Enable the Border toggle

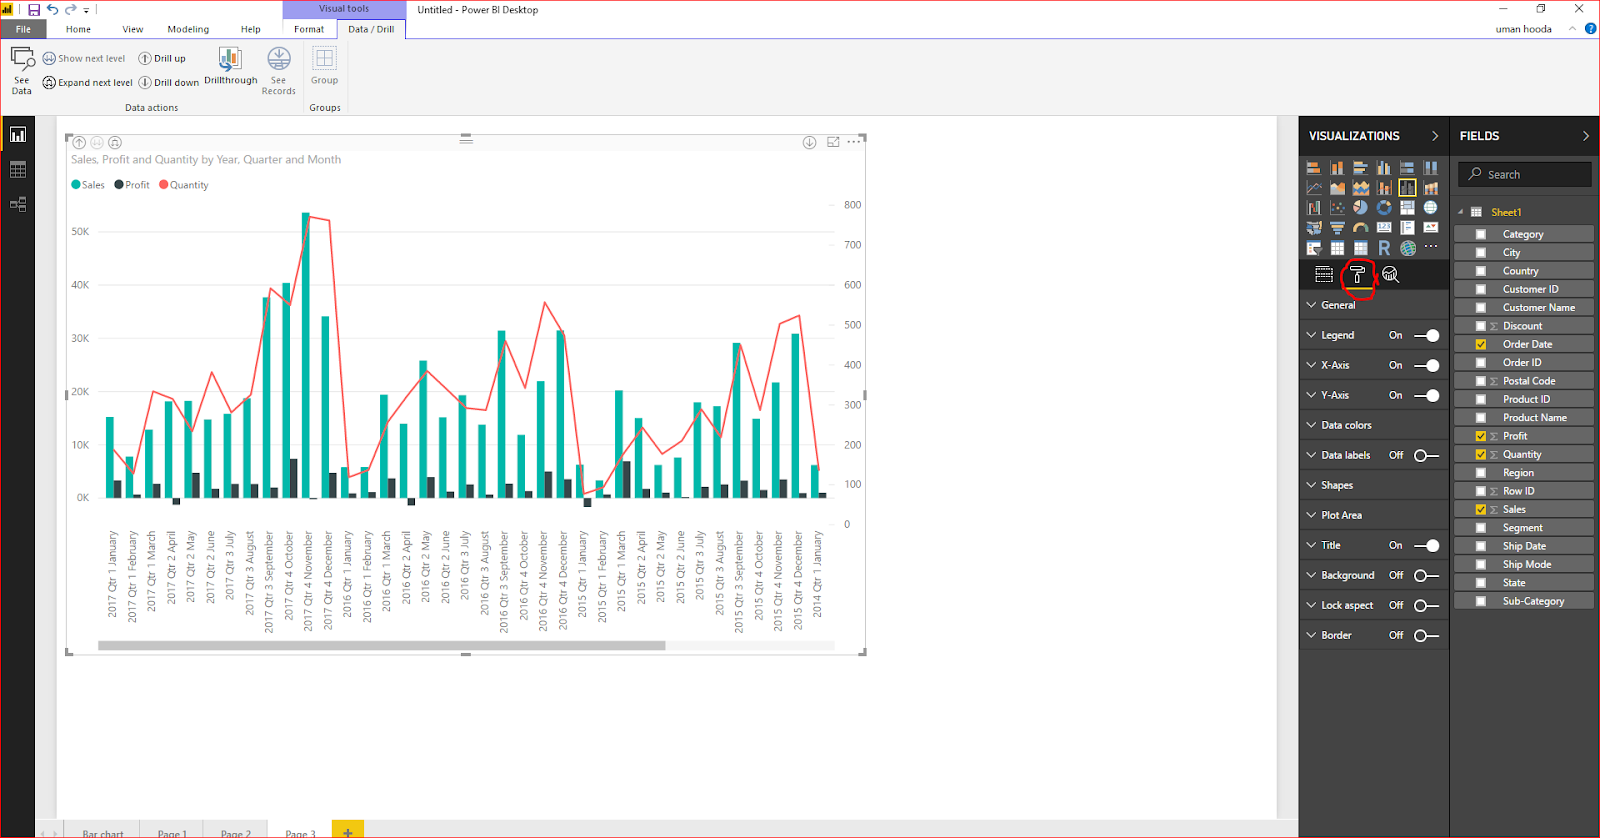click(x=1427, y=635)
